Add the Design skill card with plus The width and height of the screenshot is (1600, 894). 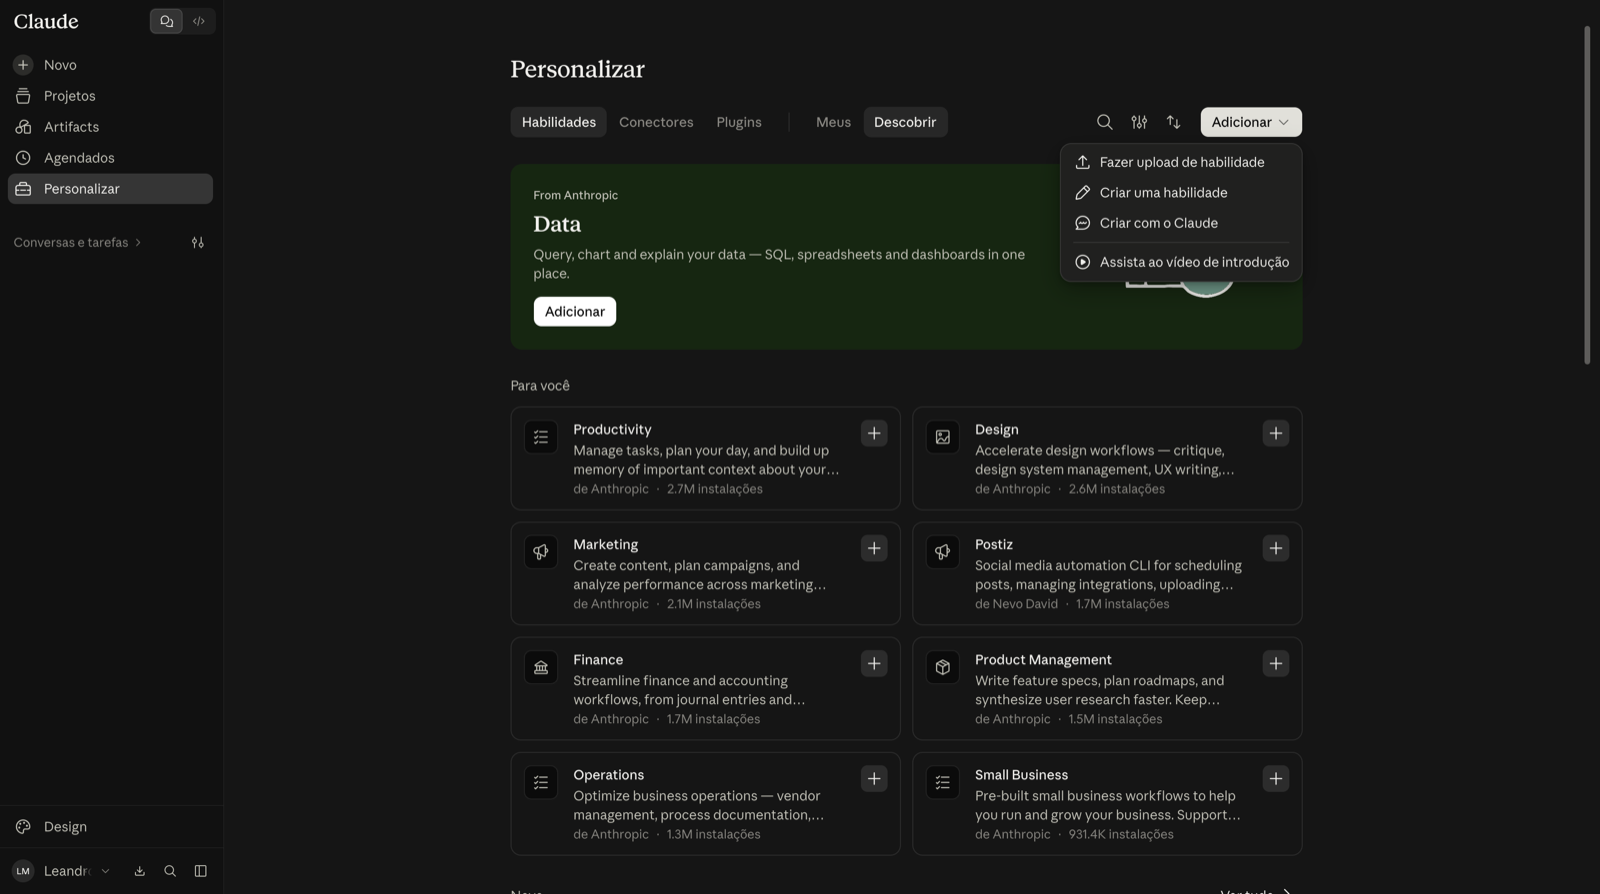coord(1276,433)
